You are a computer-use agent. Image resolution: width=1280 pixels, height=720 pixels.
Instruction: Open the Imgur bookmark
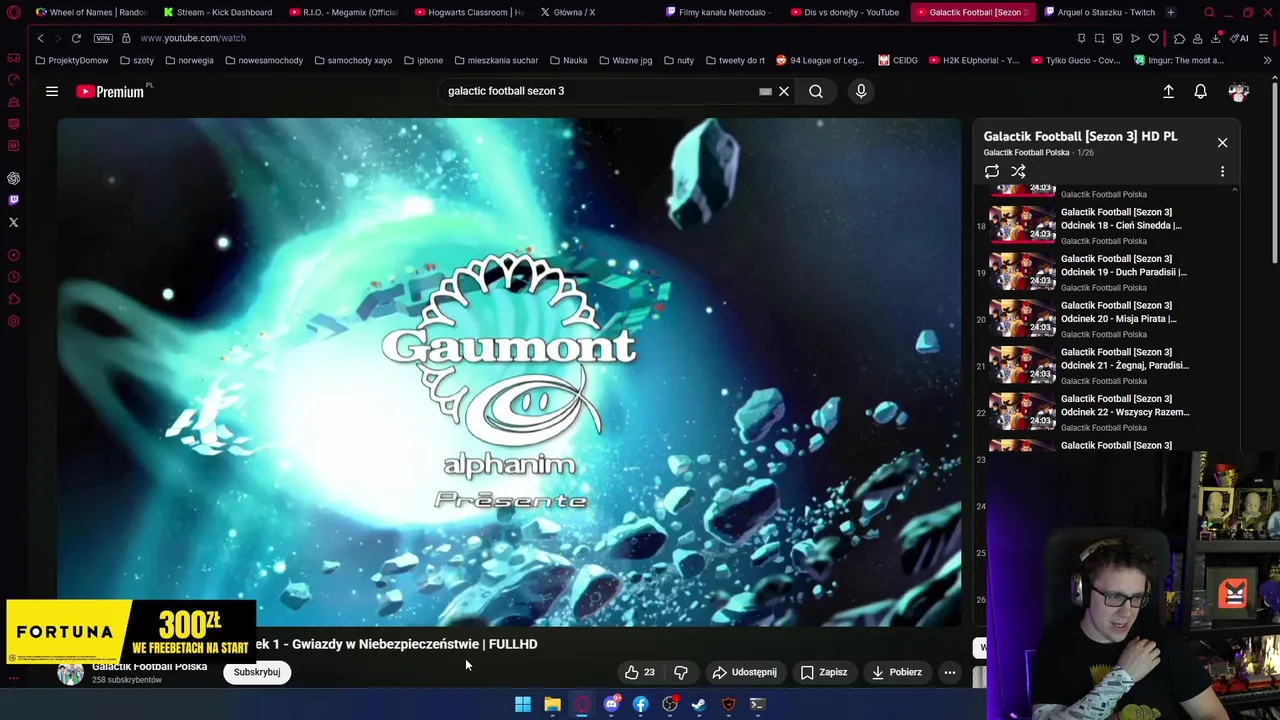tap(1178, 60)
